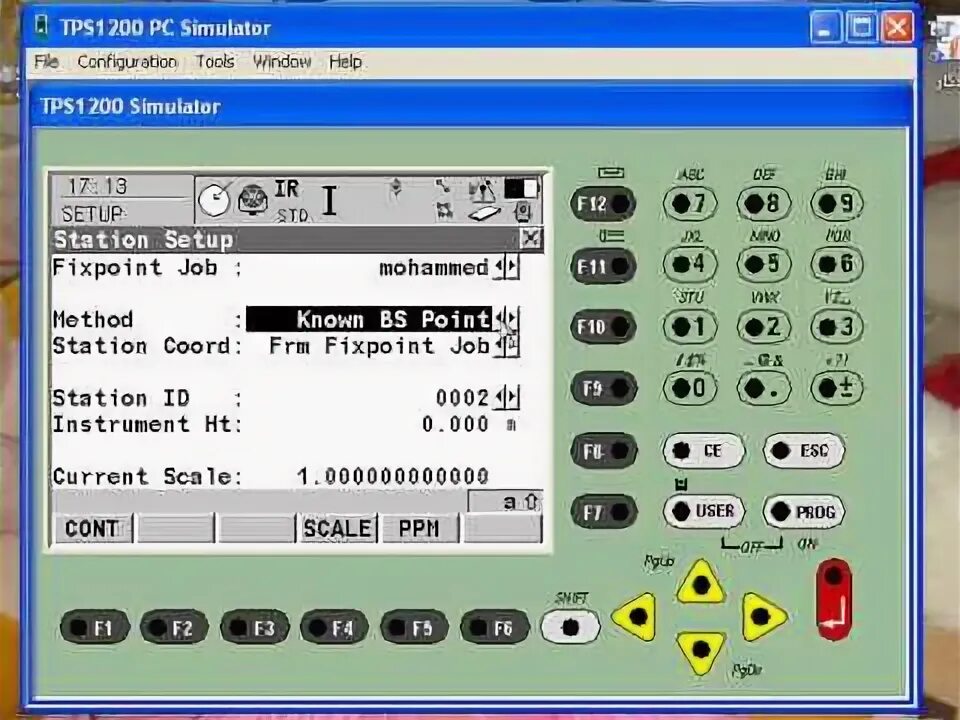This screenshot has width=960, height=720.
Task: Click the Frm Fixpoint Job value
Action: pos(379,345)
